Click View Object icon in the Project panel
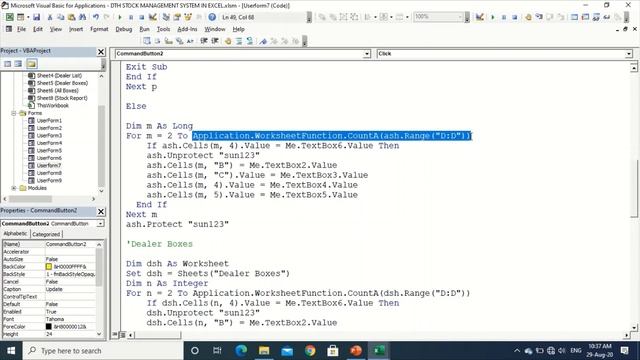The height and width of the screenshot is (360, 640). [x=18, y=64]
